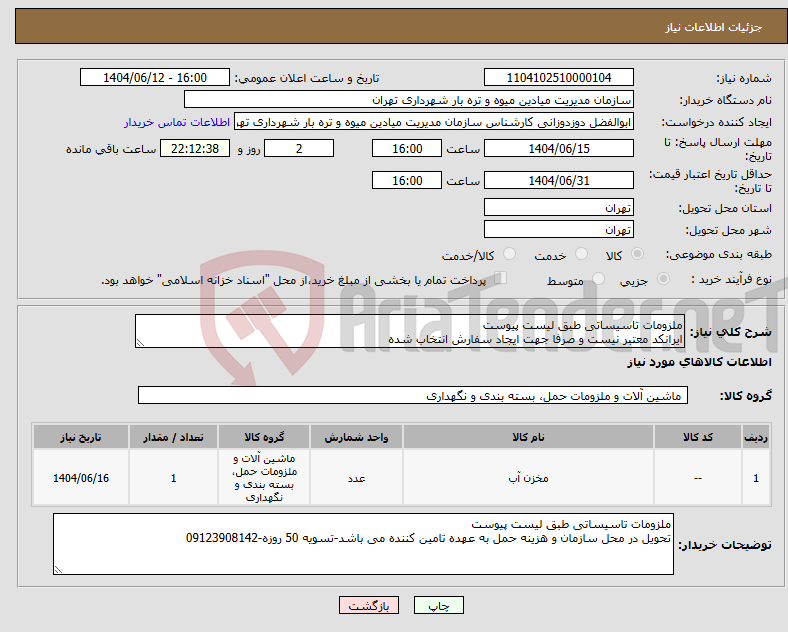Click the response deadline time 16:00 field
This screenshot has width=788, height=632.
tap(407, 148)
